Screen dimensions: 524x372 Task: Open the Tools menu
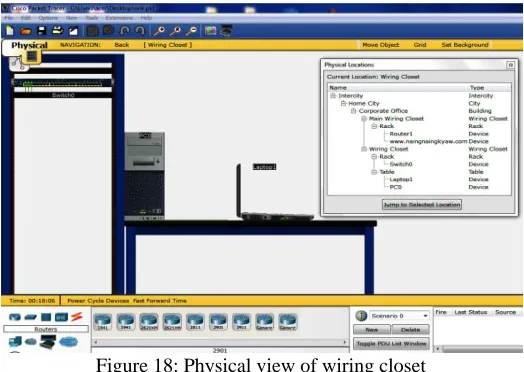point(92,18)
